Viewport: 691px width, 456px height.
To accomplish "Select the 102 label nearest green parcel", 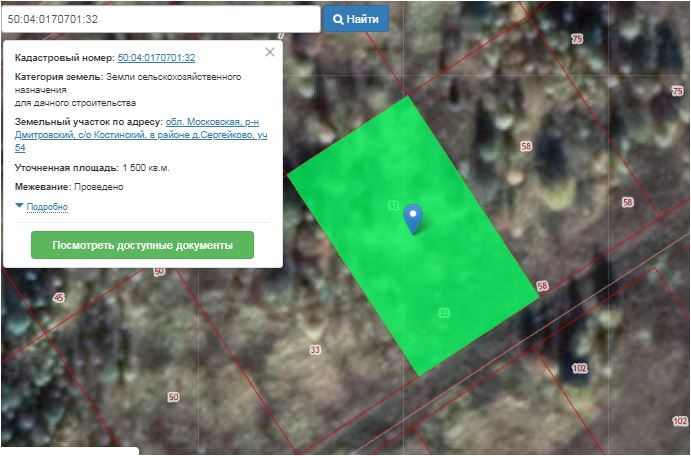I will 579,368.
